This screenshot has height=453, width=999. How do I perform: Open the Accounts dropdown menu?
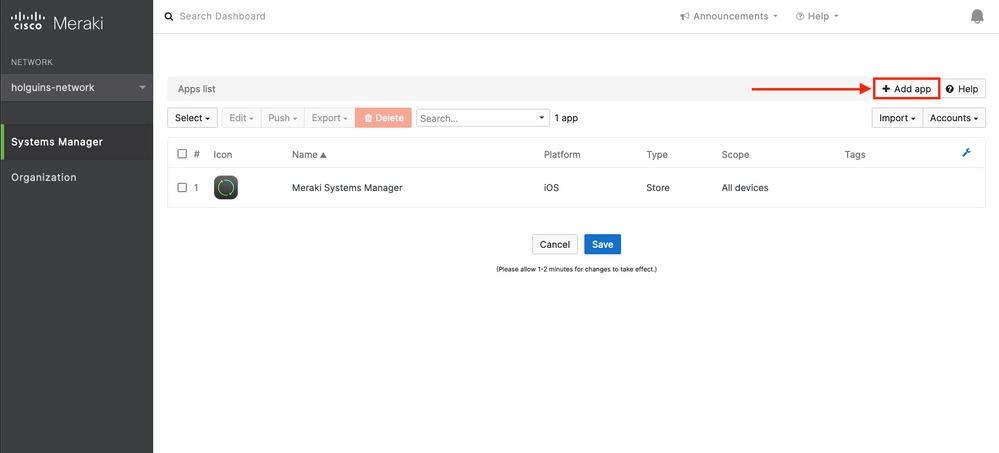tap(954, 118)
